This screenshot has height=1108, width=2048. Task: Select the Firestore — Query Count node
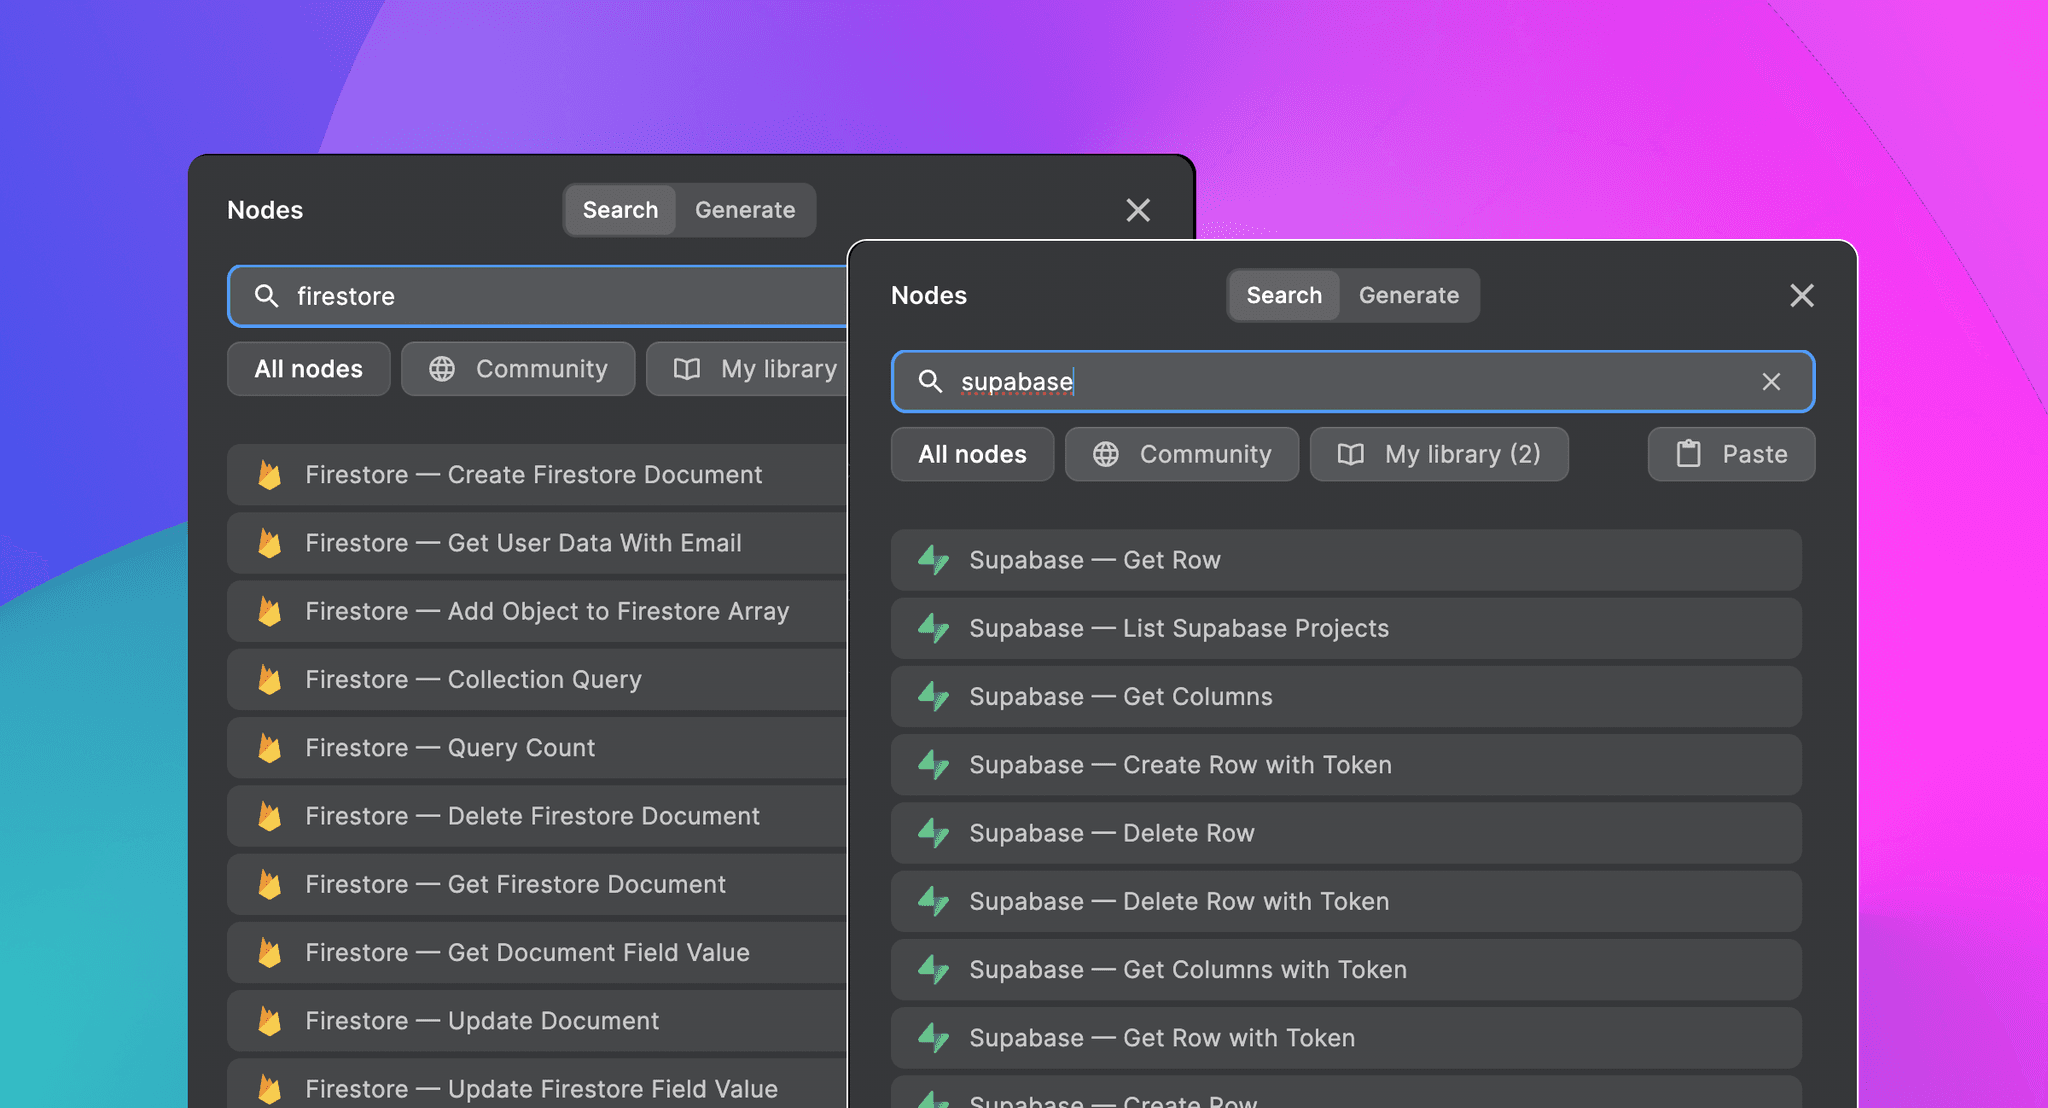[450, 747]
